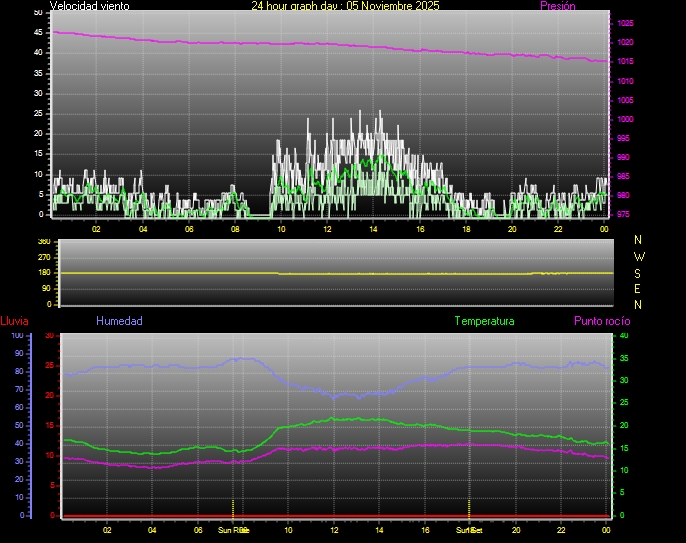
Task: Click the Sun Rise marker on time axis
Action: point(233,530)
